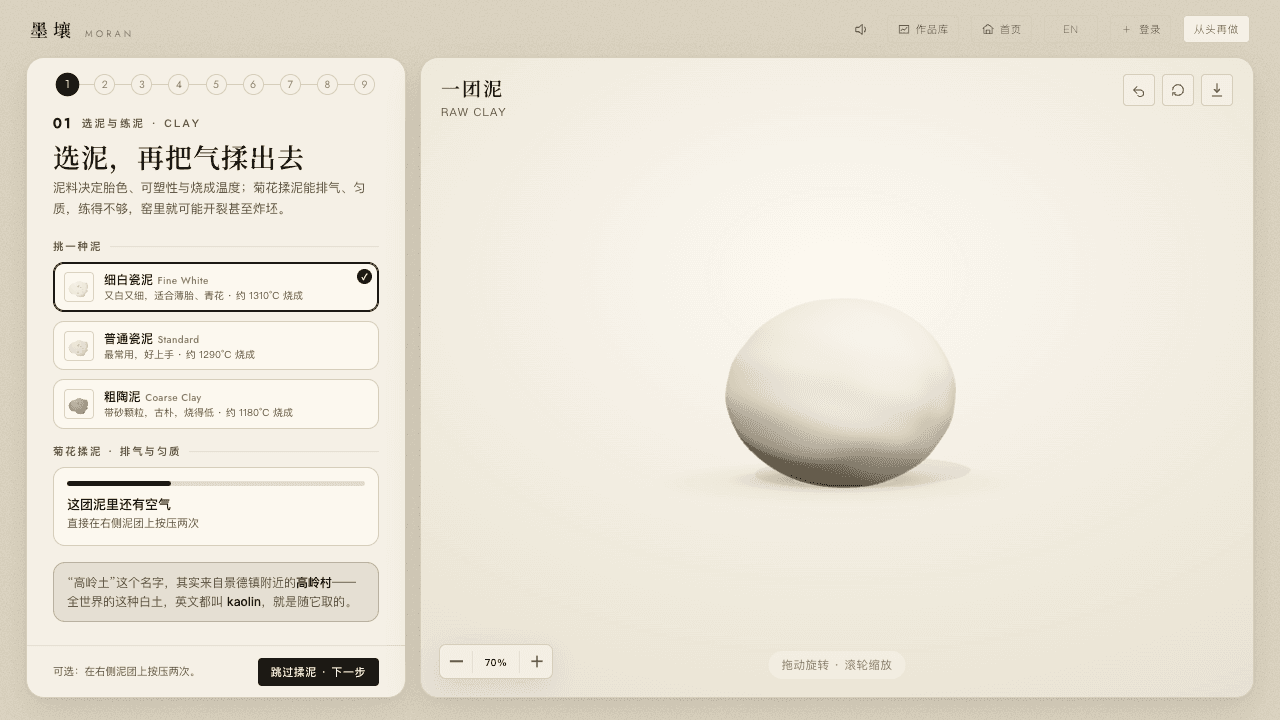Jump to step 8 in stepper
Viewport: 1280px width, 720px height.
coord(327,84)
